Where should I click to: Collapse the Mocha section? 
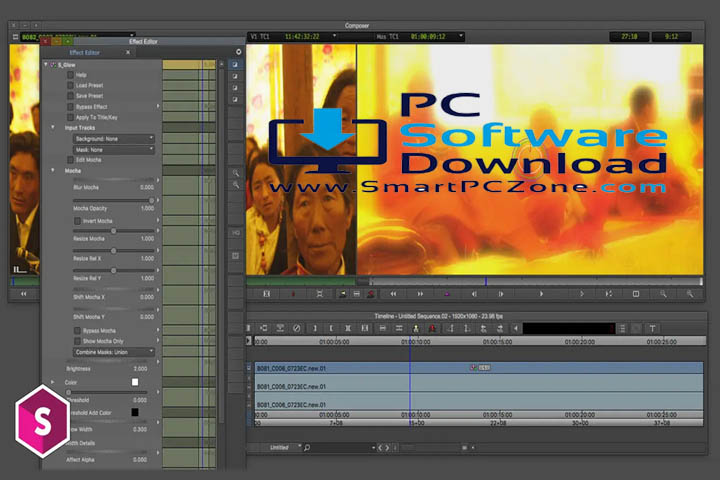tap(53, 170)
